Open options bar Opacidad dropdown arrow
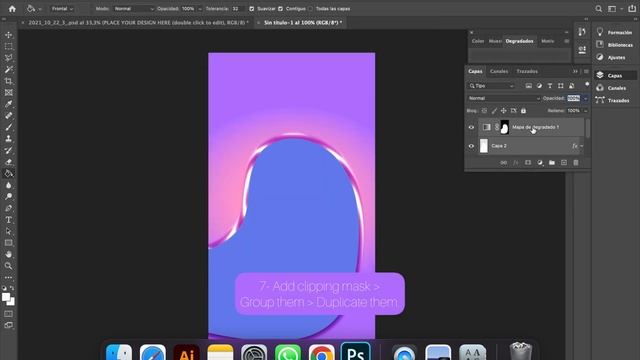Screen dimensions: 640x360 pyautogui.click(x=200, y=9)
